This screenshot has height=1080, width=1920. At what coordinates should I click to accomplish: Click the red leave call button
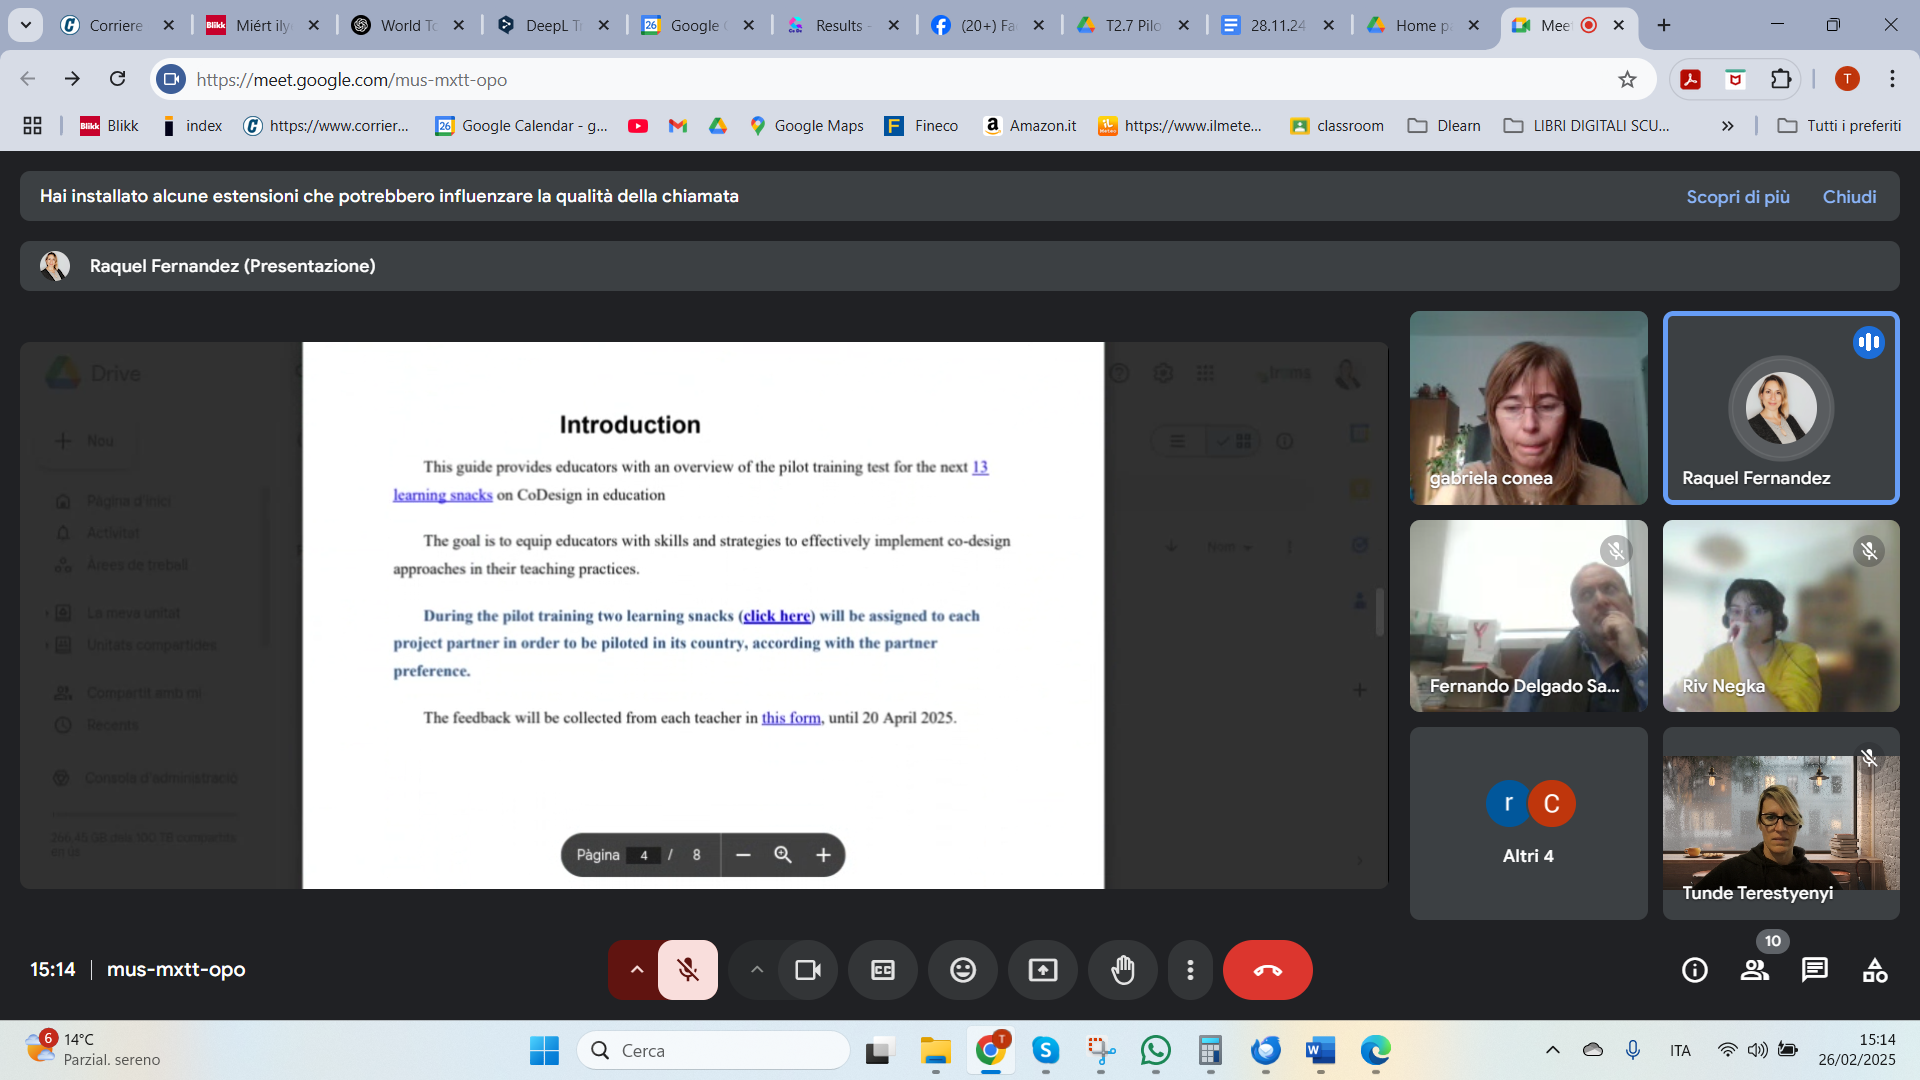[1267, 970]
